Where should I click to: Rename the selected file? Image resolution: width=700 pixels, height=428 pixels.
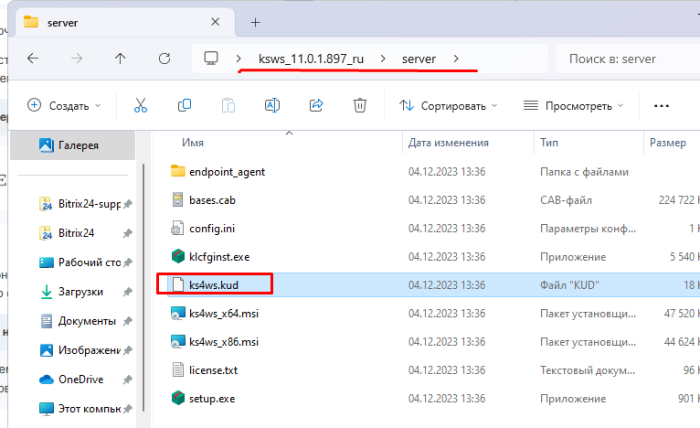point(272,105)
